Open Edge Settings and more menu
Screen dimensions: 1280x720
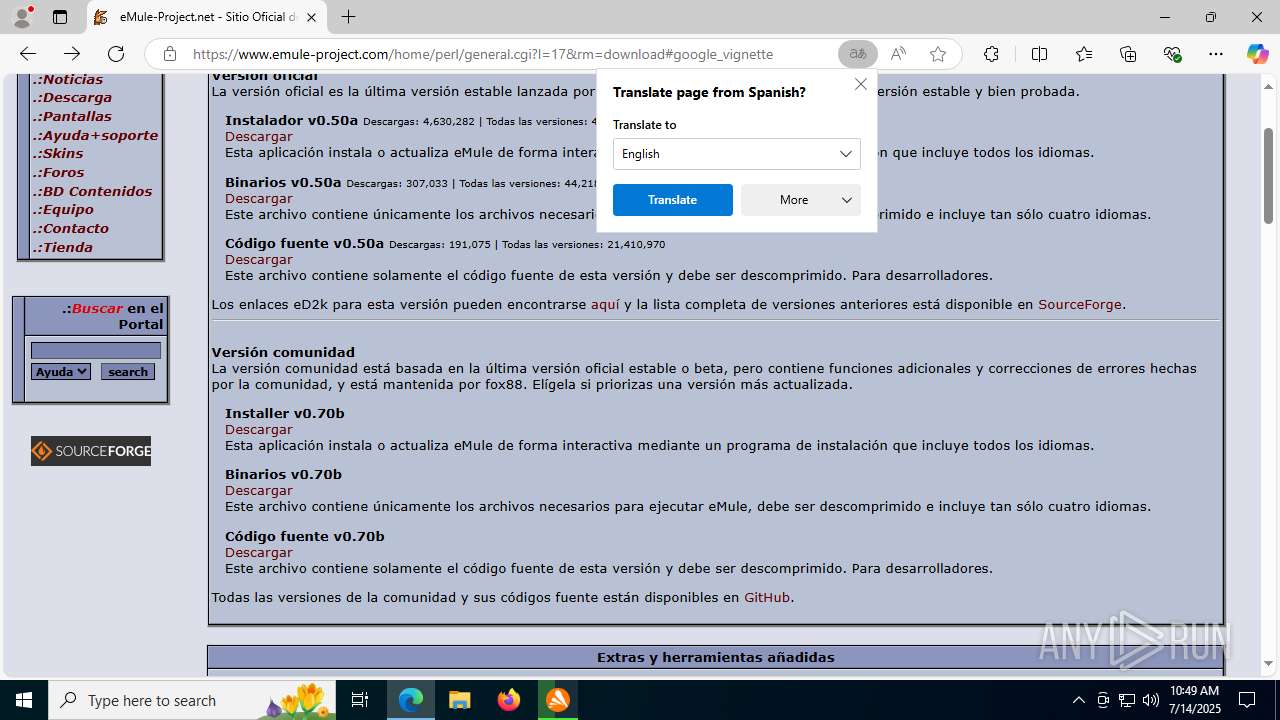[1216, 54]
